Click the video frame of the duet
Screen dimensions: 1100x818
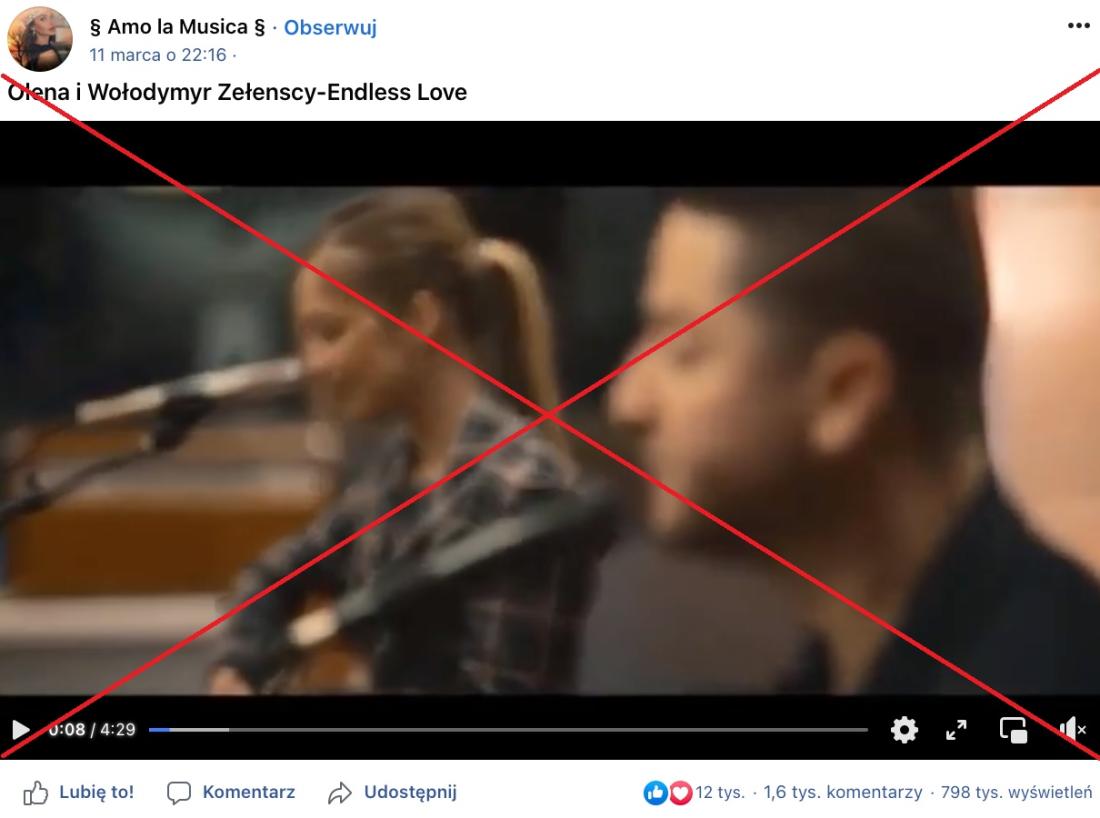550,440
